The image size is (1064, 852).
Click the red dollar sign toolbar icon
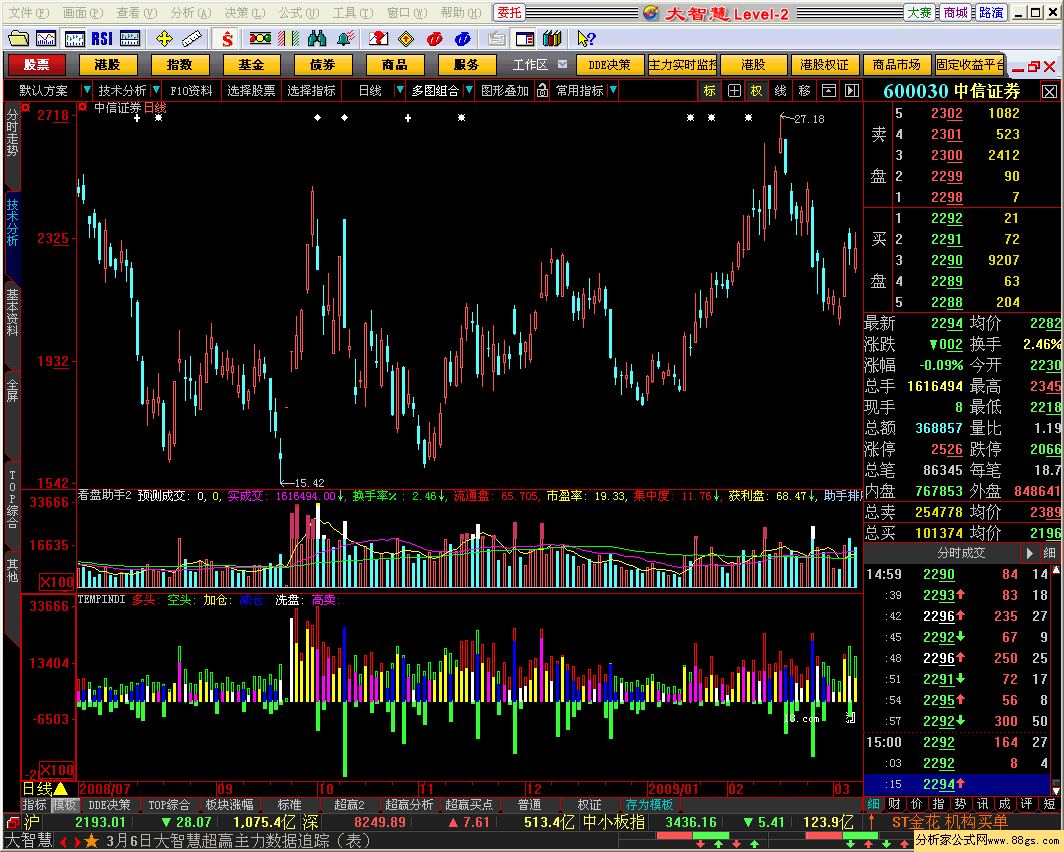[x=227, y=39]
